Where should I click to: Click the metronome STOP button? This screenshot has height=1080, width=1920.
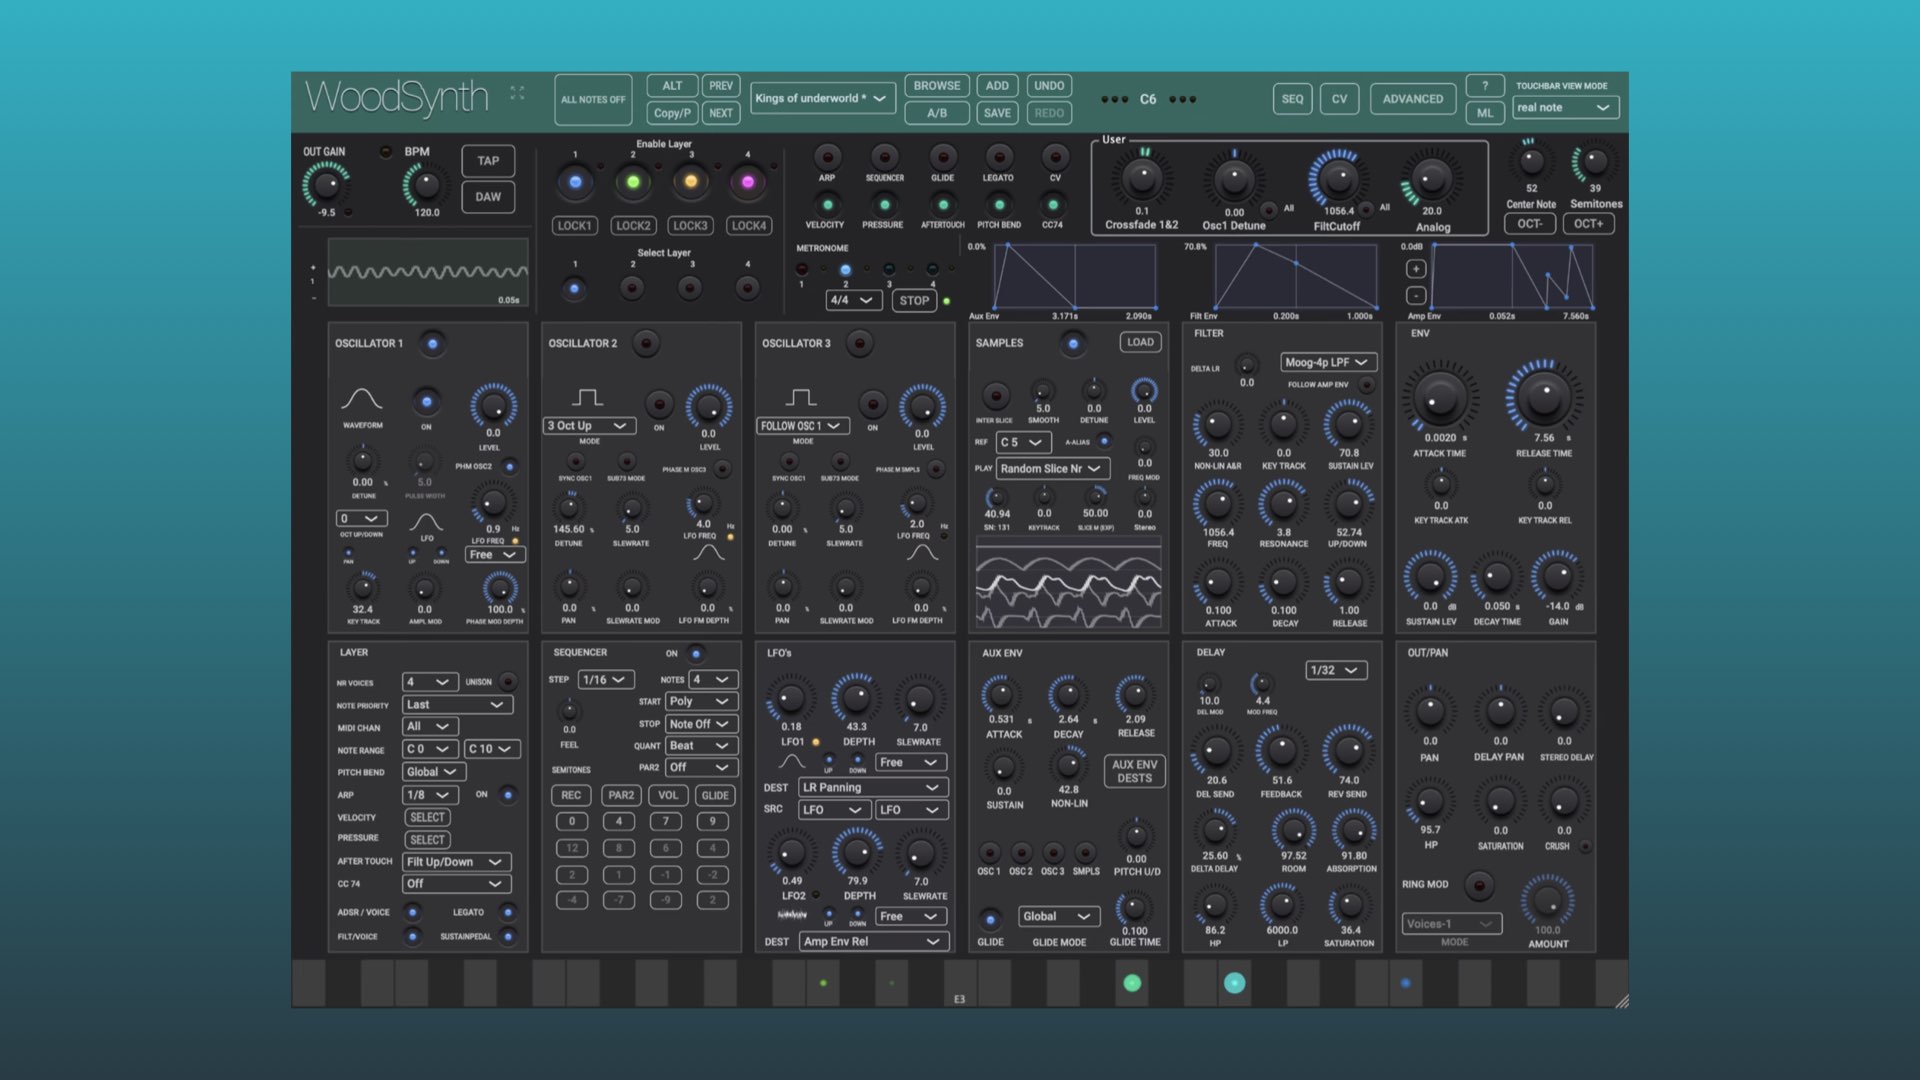[x=914, y=300]
